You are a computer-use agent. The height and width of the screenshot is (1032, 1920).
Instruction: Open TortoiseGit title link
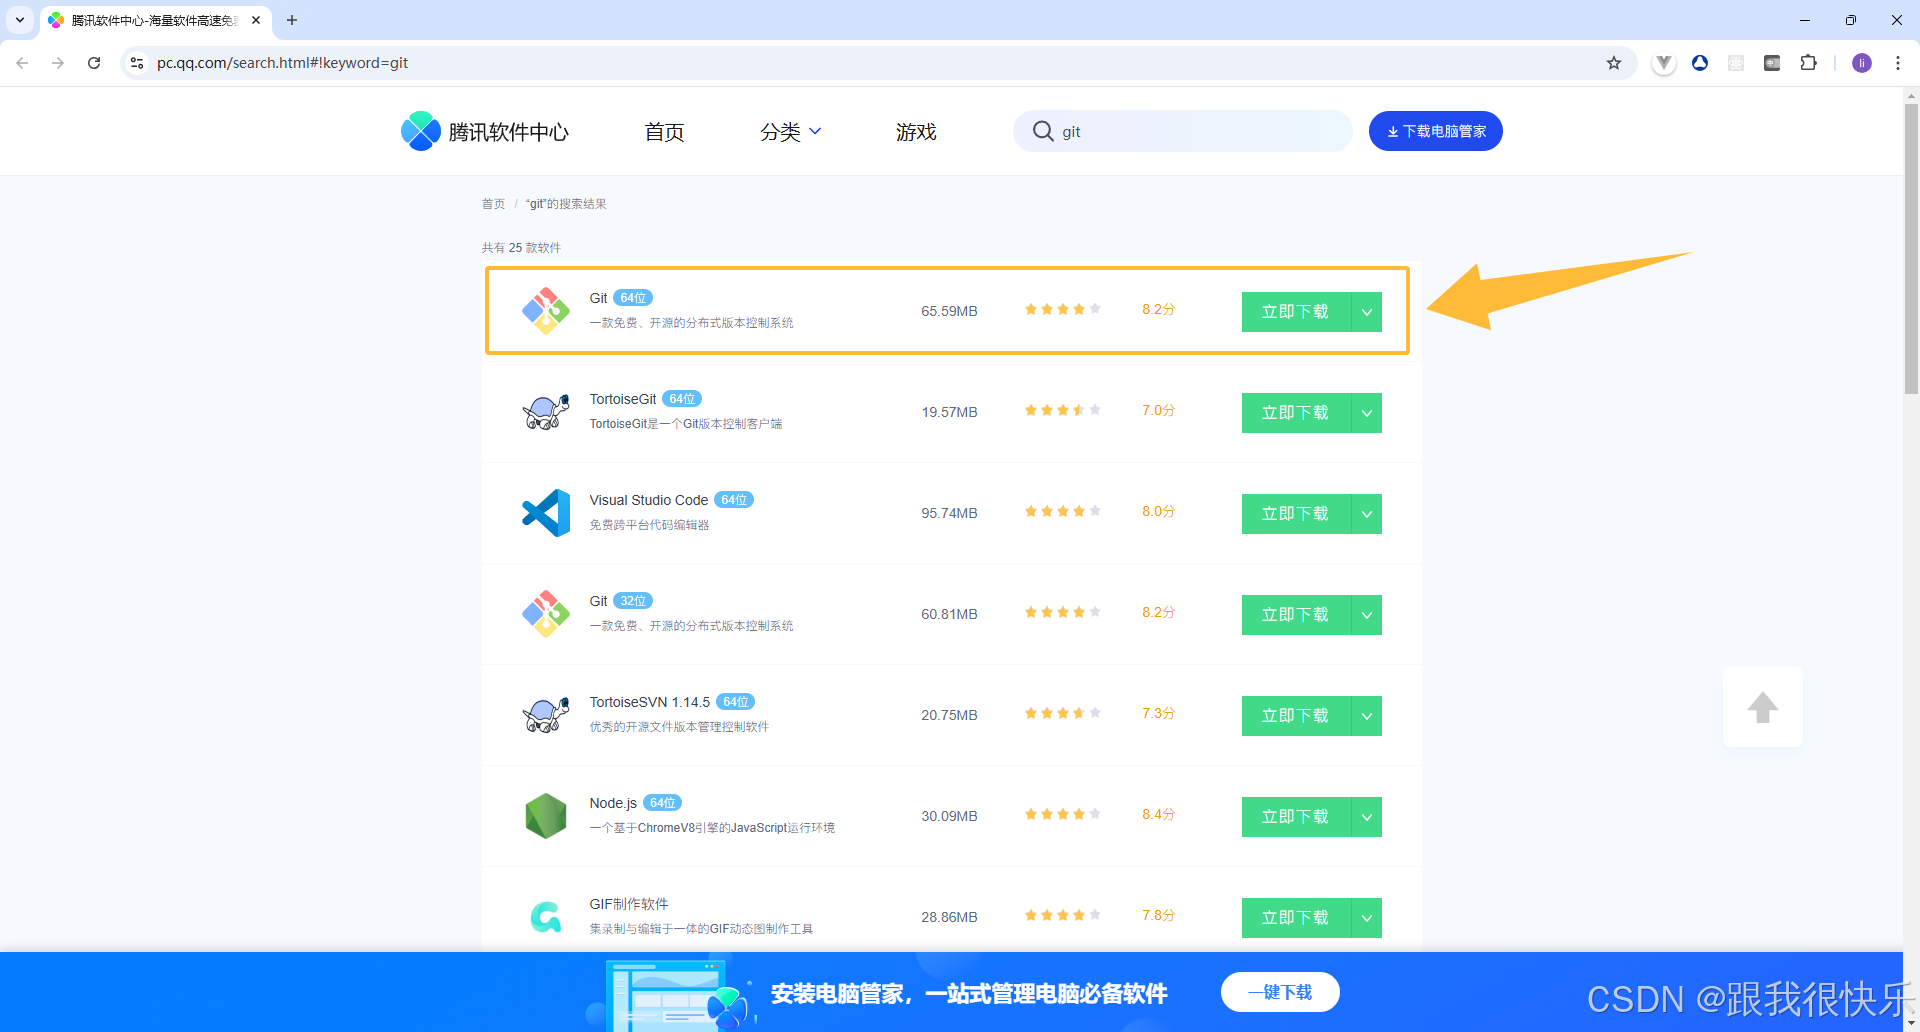(623, 399)
